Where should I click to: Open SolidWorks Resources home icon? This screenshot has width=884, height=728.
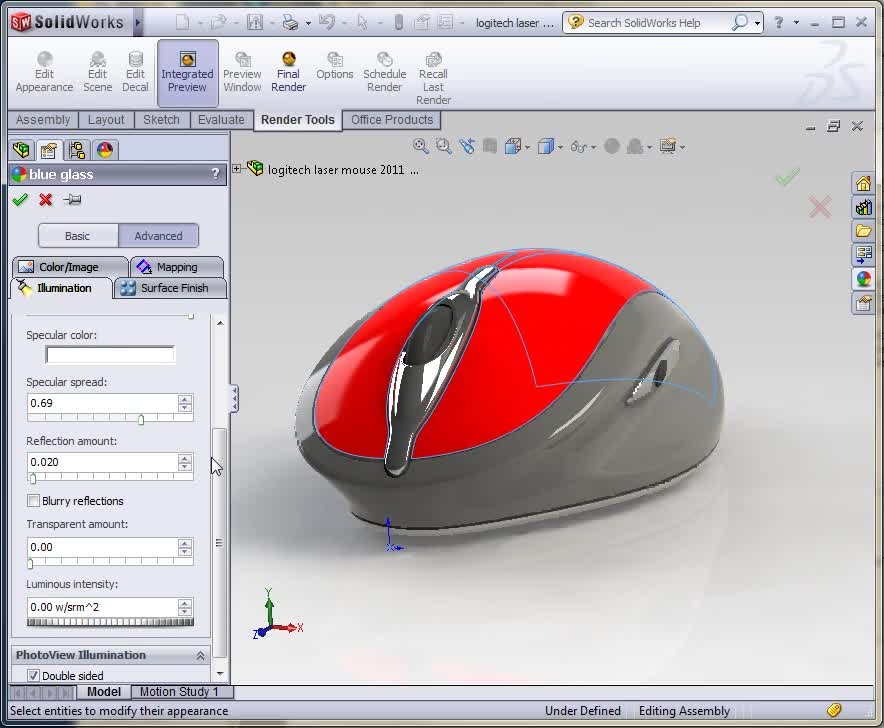coord(863,184)
